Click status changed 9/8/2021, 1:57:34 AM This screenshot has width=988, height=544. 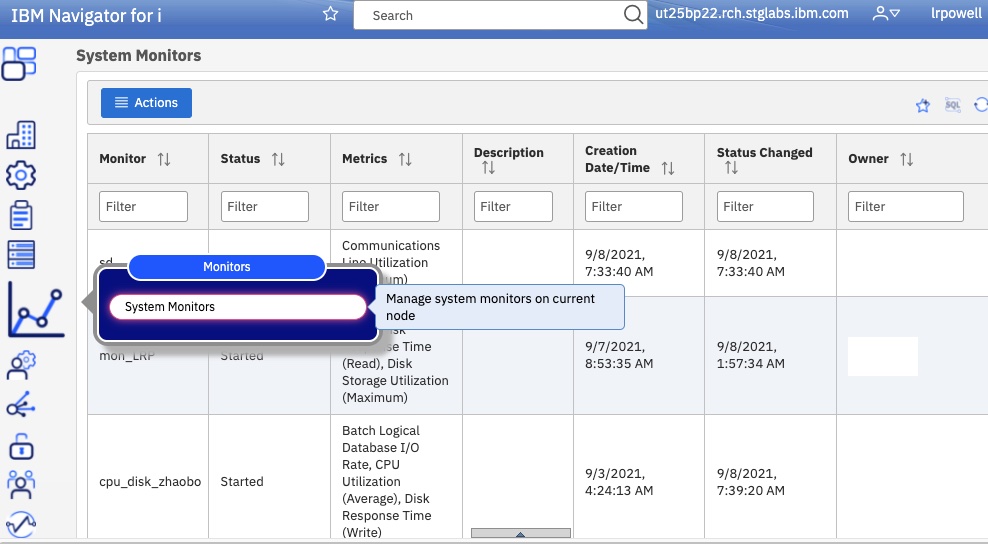pos(750,355)
